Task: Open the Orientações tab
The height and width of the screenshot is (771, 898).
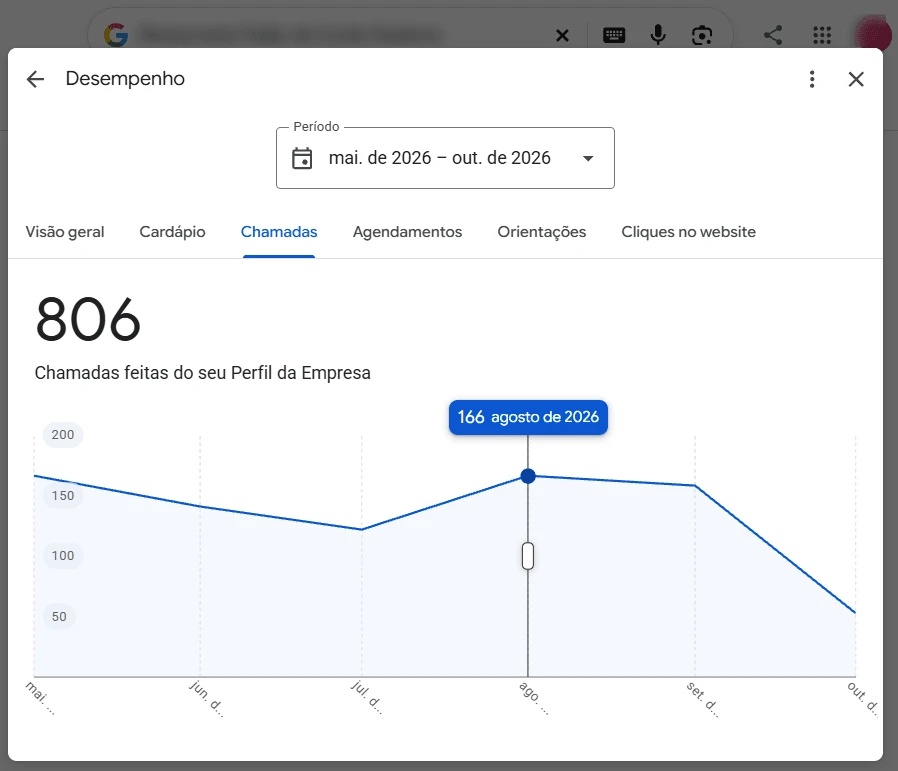Action: pyautogui.click(x=542, y=232)
